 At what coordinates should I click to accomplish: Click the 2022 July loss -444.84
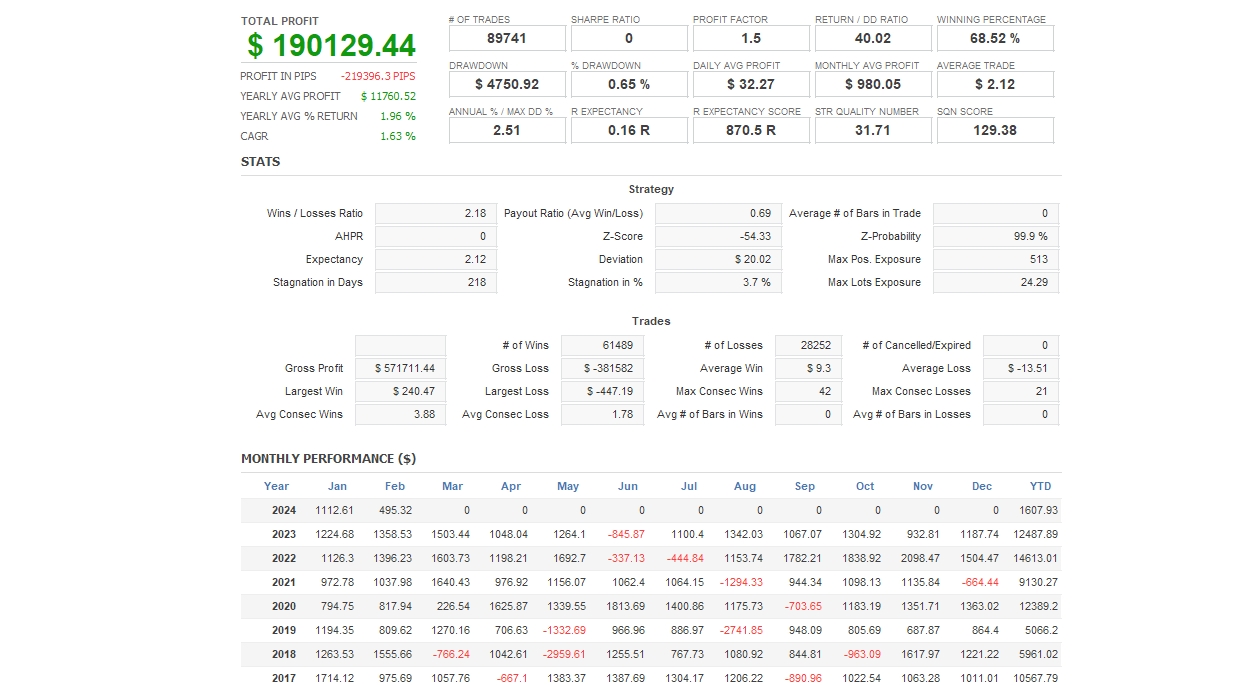pos(684,558)
